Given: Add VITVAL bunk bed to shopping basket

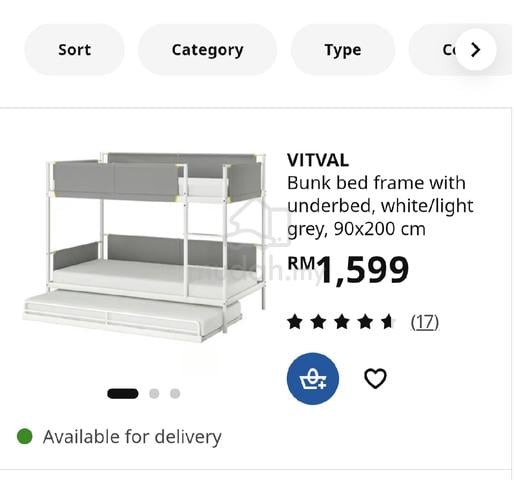Looking at the screenshot, I should click(x=313, y=379).
